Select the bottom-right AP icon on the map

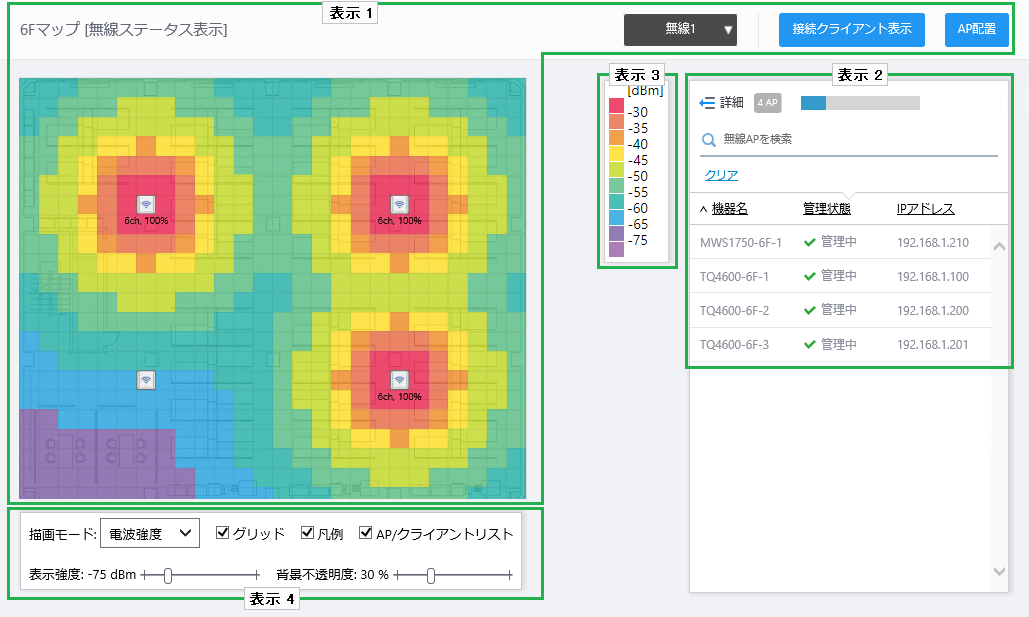(x=398, y=380)
